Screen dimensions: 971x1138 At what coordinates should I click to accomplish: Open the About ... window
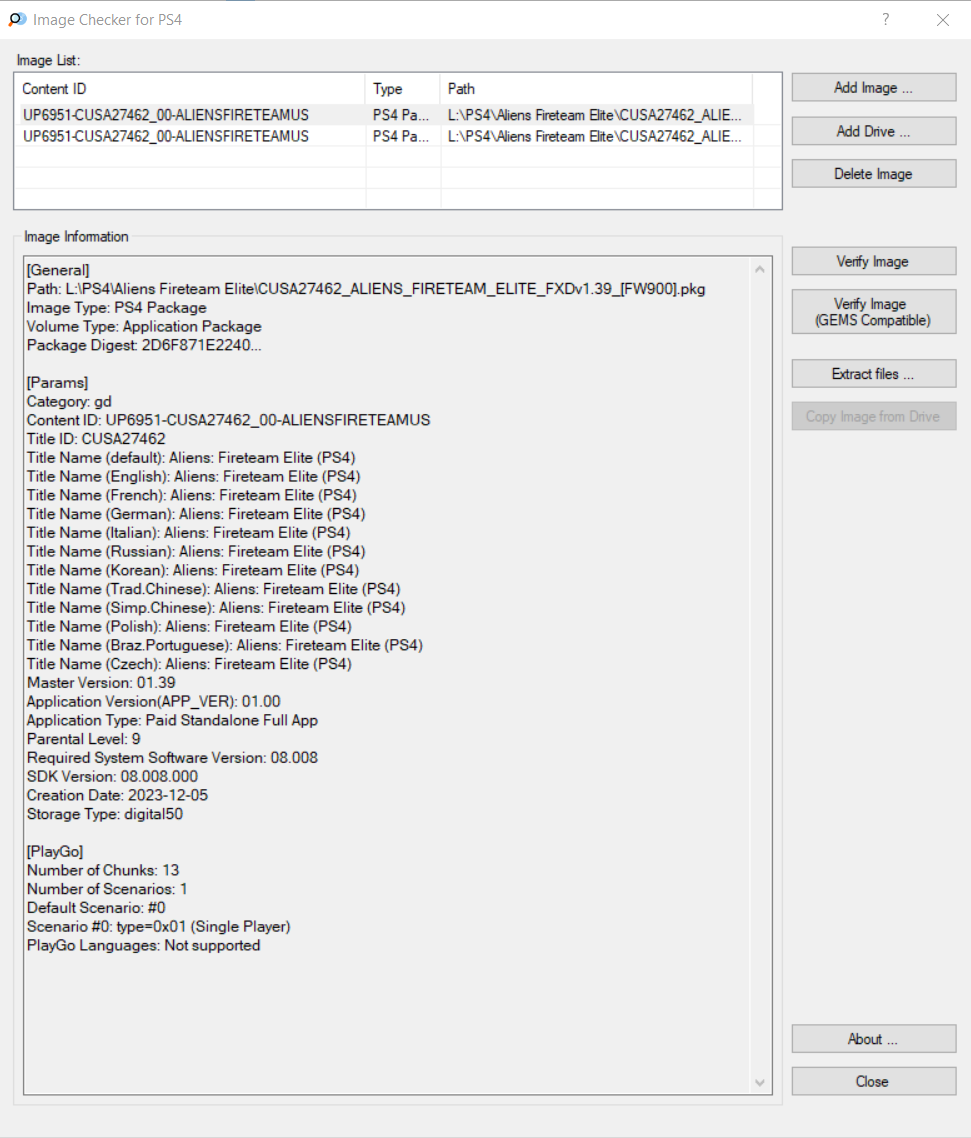point(874,1039)
